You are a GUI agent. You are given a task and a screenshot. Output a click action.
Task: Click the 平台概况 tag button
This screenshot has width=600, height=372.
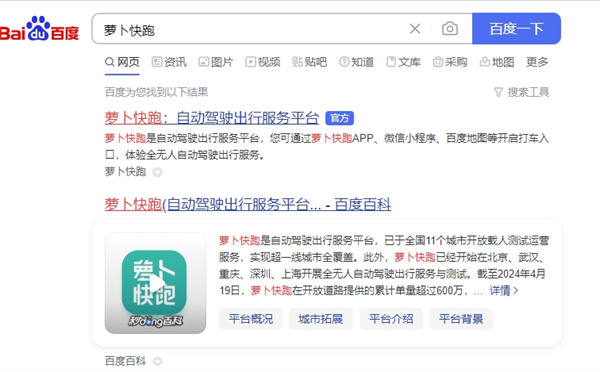[x=251, y=319]
